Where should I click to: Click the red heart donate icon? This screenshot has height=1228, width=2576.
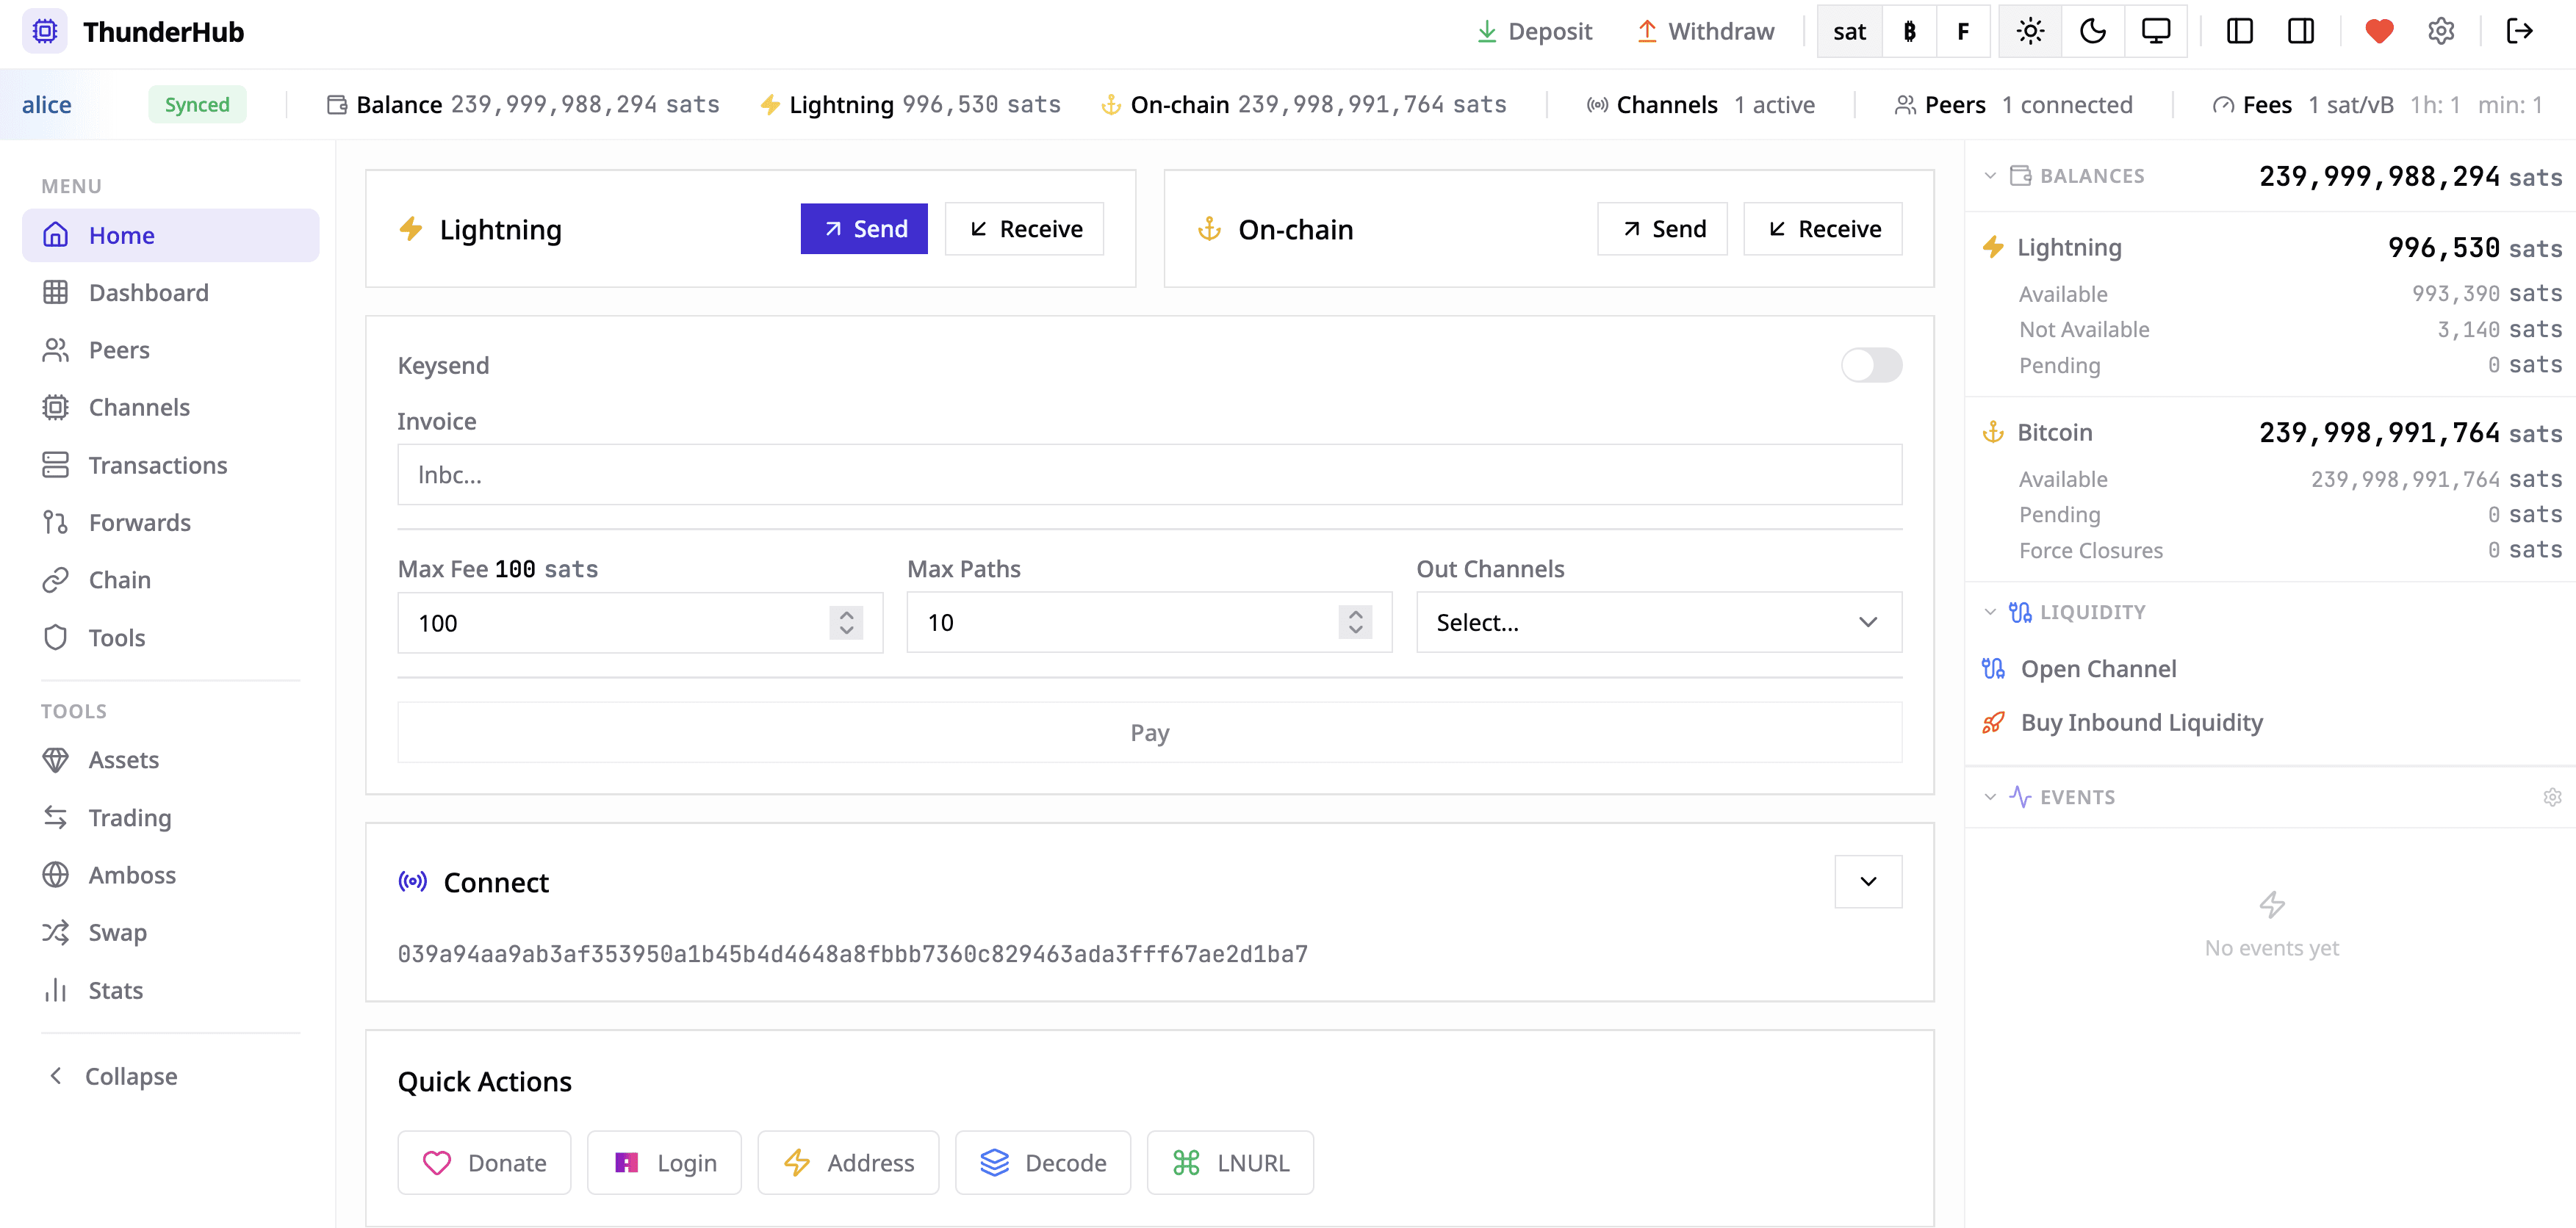click(2379, 31)
